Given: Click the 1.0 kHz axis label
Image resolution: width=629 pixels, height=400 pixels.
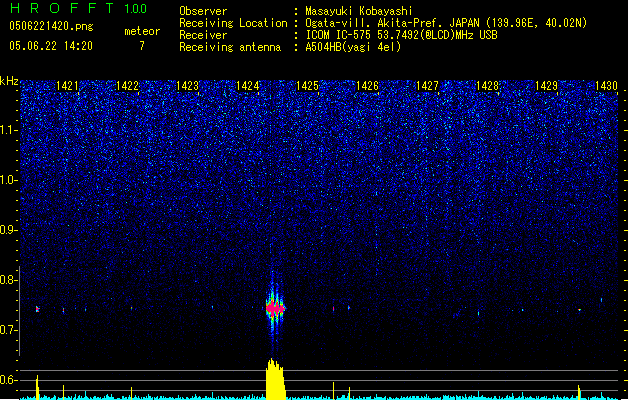Looking at the screenshot, I should (x=8, y=180).
